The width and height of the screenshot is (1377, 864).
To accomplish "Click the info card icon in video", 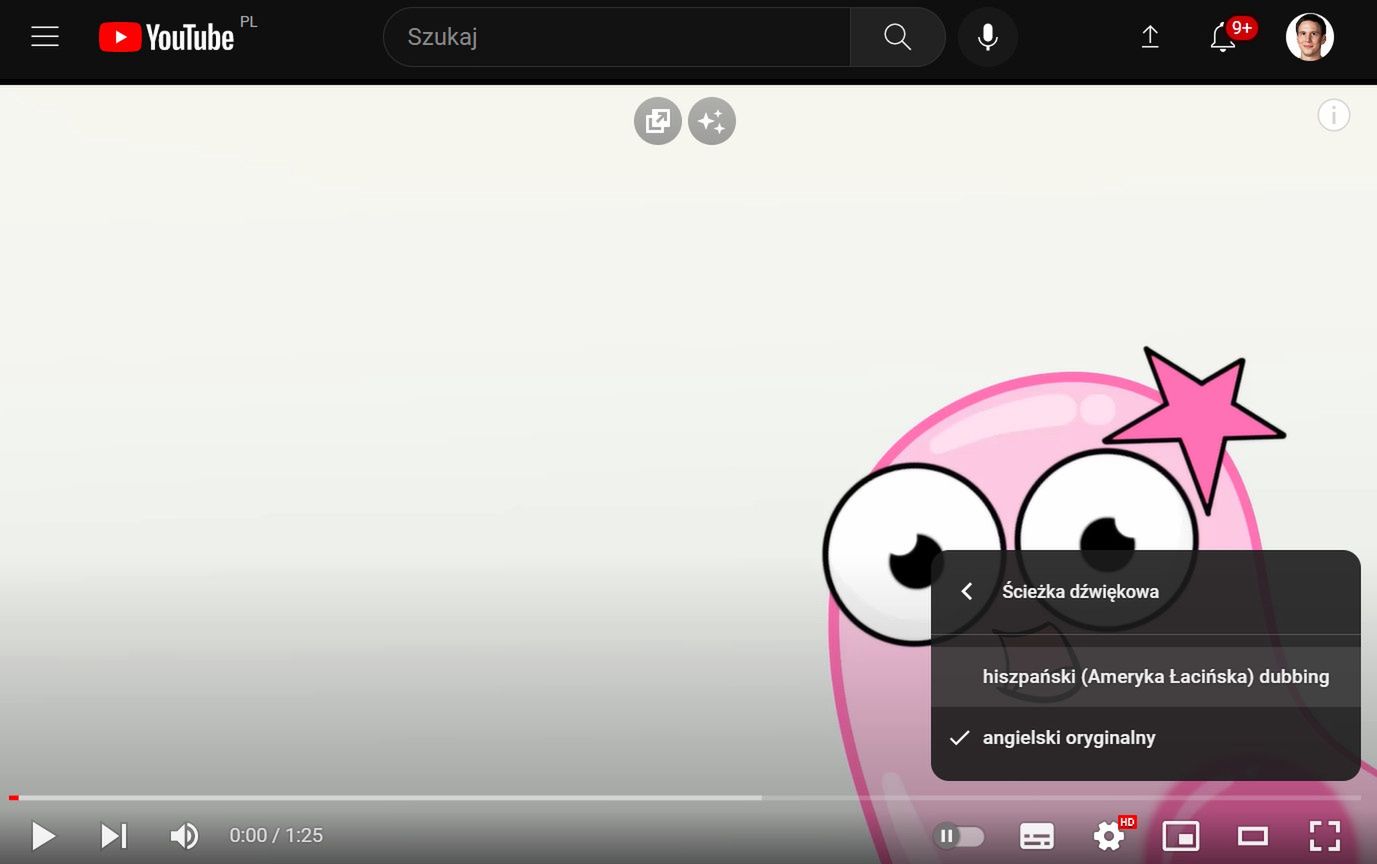I will point(1333,115).
